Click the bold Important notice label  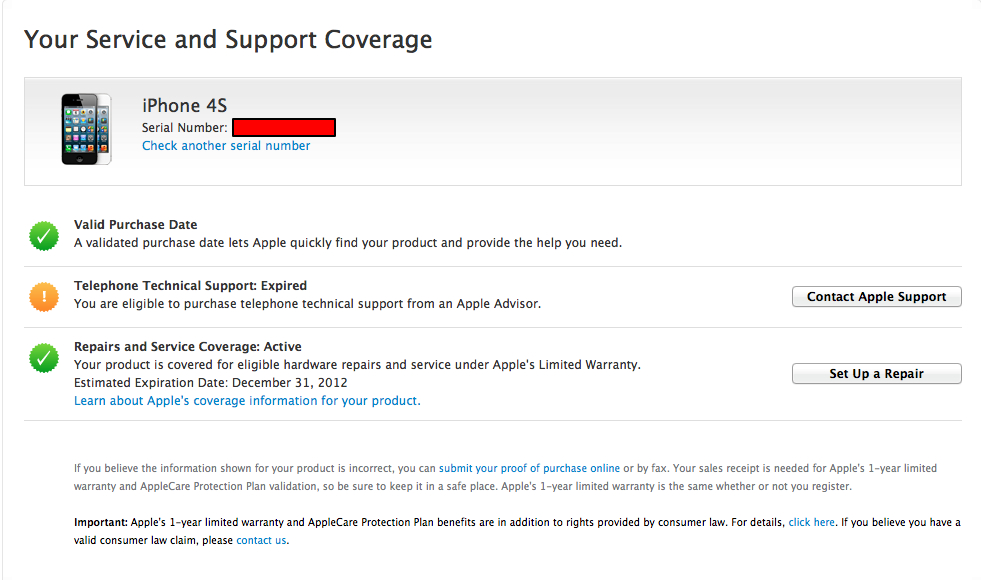click(x=101, y=522)
